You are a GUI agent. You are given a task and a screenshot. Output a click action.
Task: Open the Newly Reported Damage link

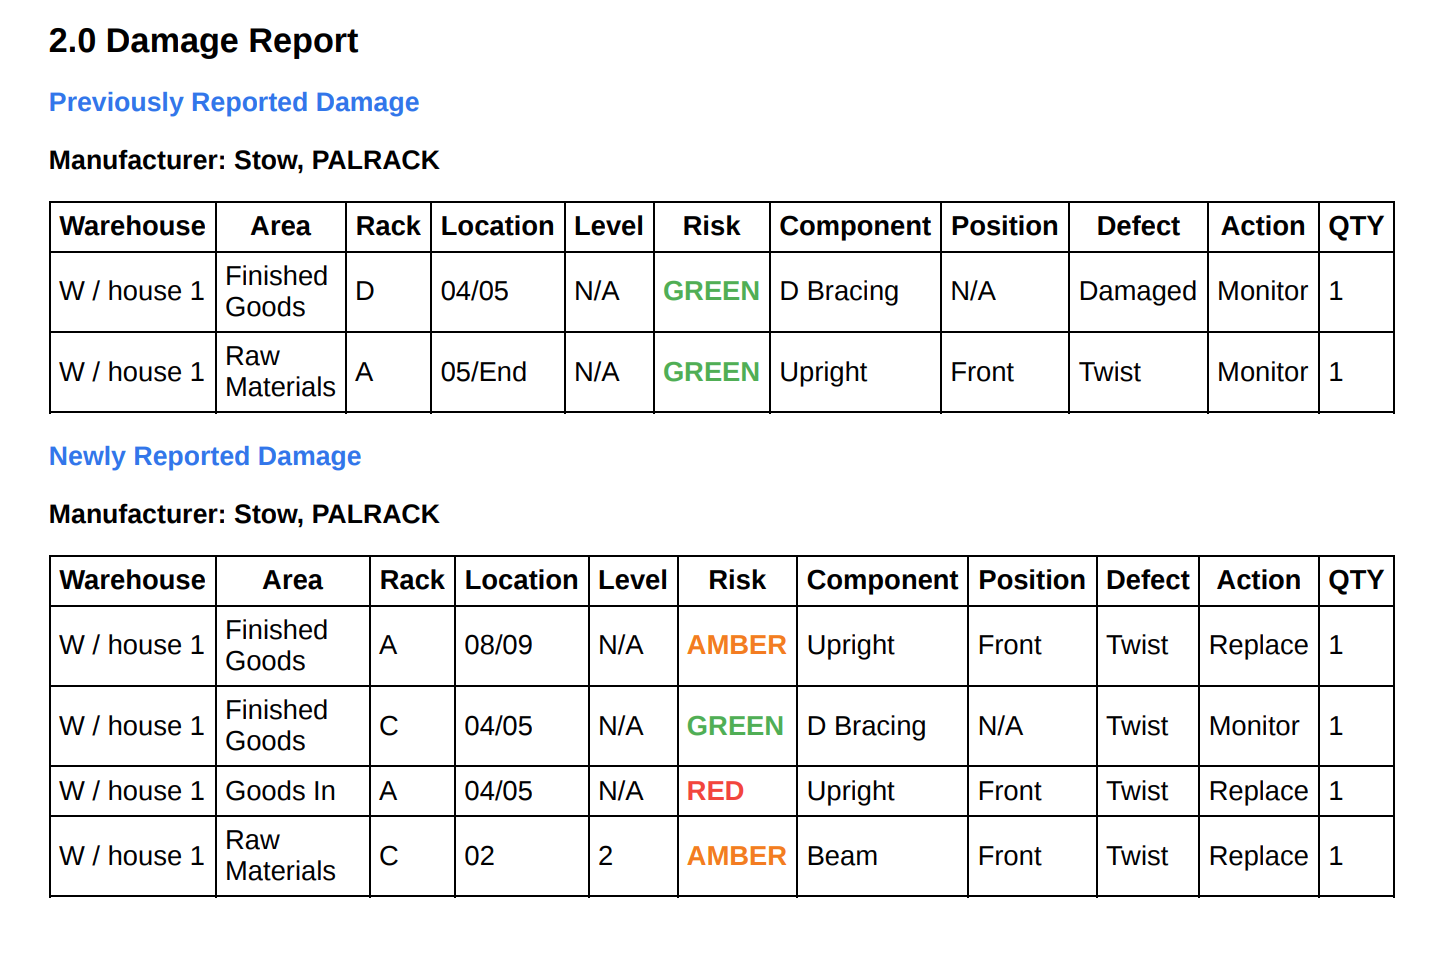(205, 456)
